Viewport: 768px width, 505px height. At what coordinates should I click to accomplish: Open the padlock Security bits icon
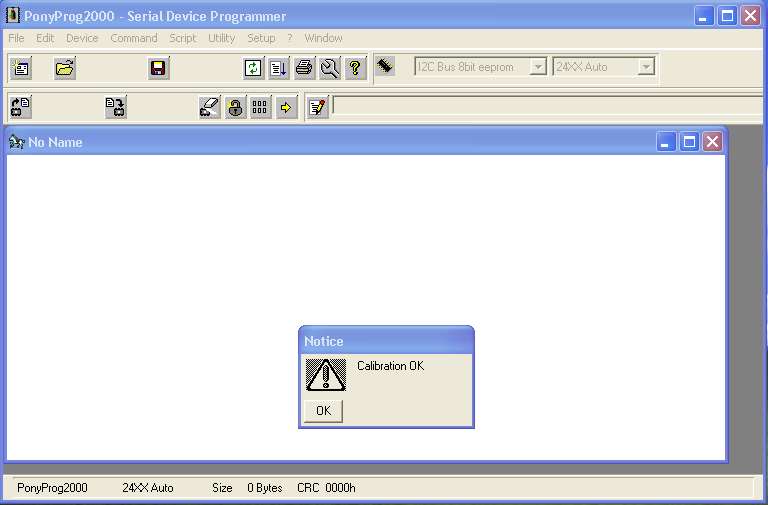click(235, 106)
